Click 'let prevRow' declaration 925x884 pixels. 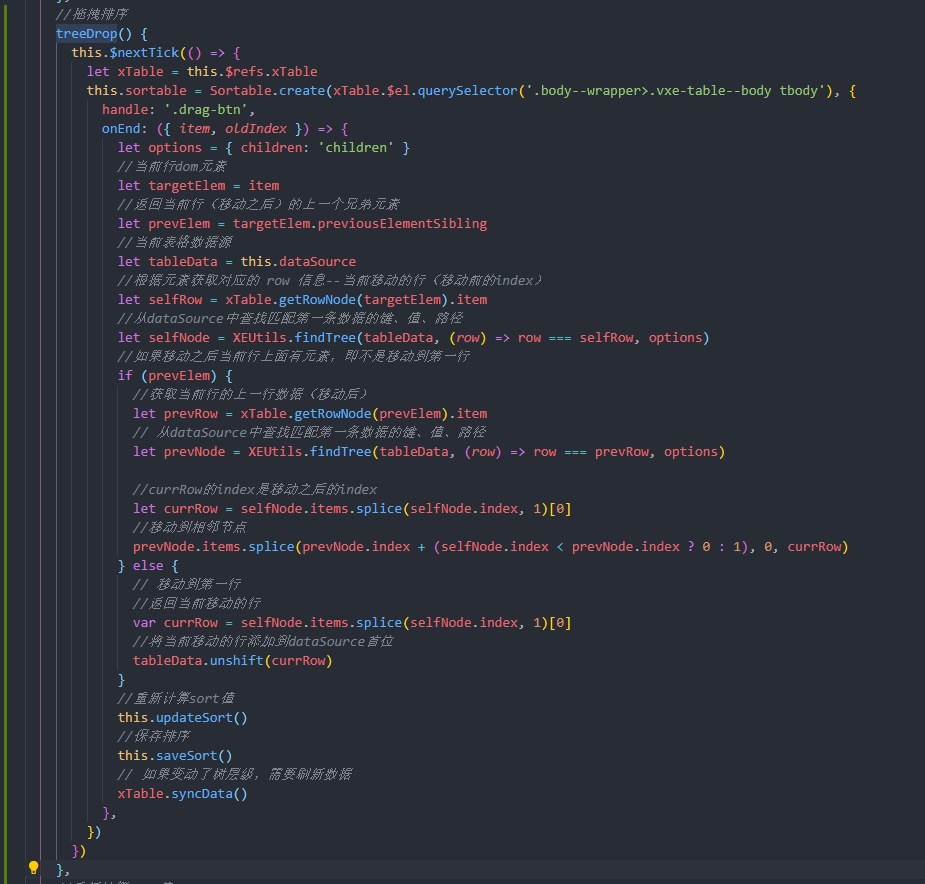point(175,414)
